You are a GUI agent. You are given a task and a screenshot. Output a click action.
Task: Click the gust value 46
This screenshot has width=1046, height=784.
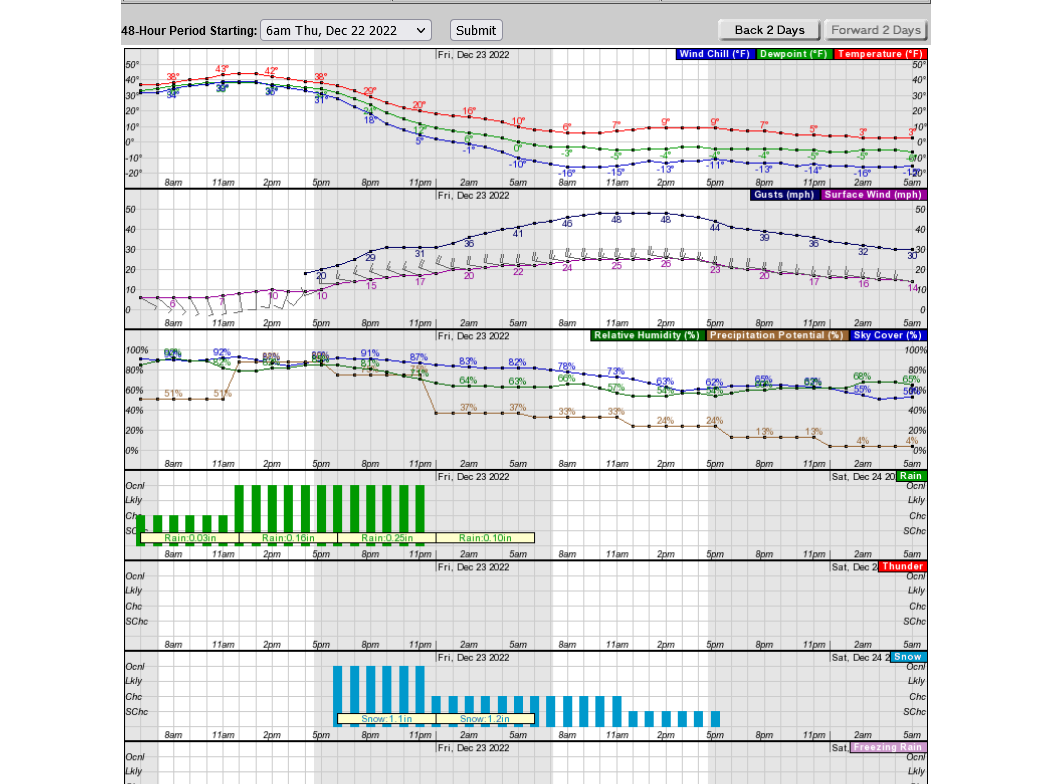click(x=567, y=224)
